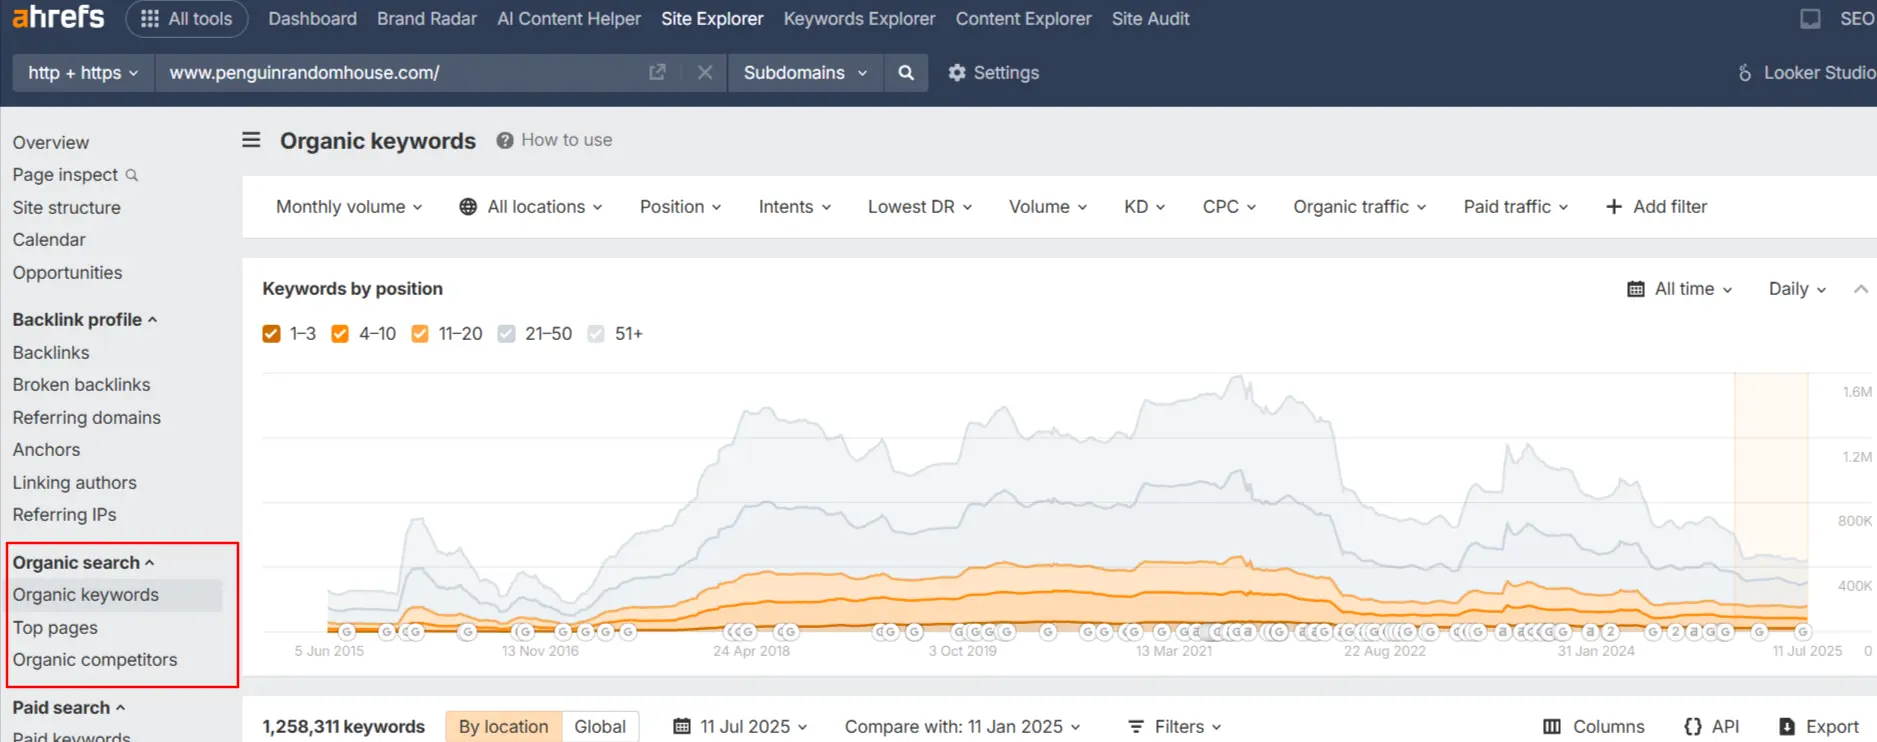This screenshot has height=742, width=1877.
Task: Open Site structure in the sidebar
Action: [x=66, y=208]
